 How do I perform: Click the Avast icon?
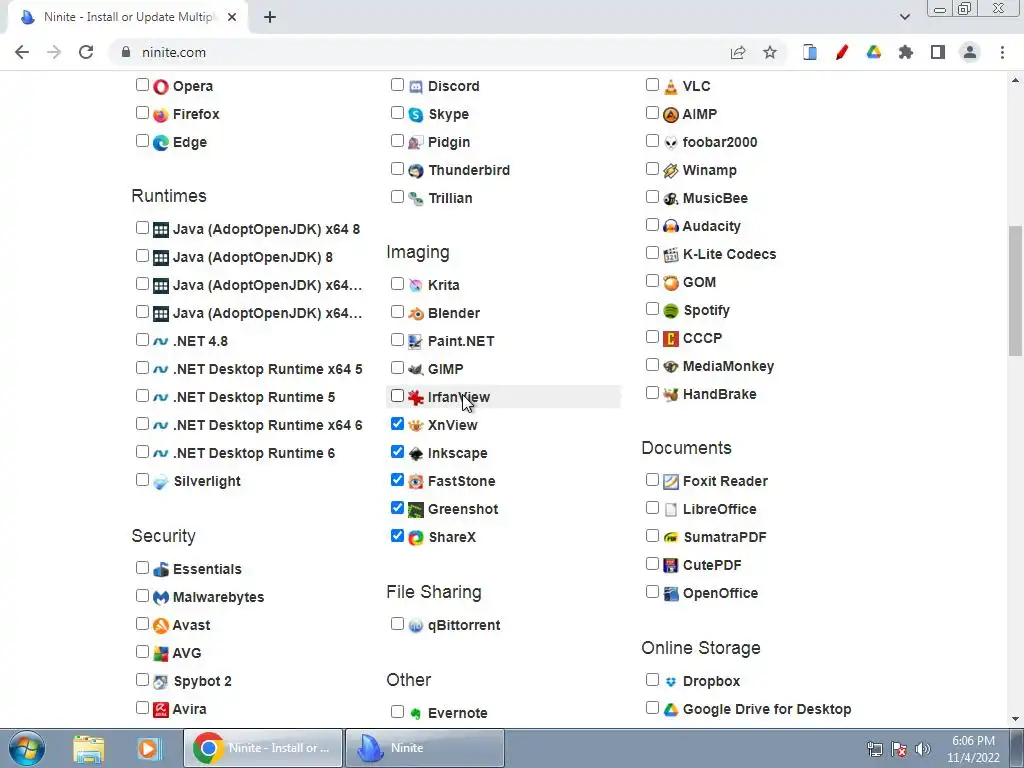point(161,626)
